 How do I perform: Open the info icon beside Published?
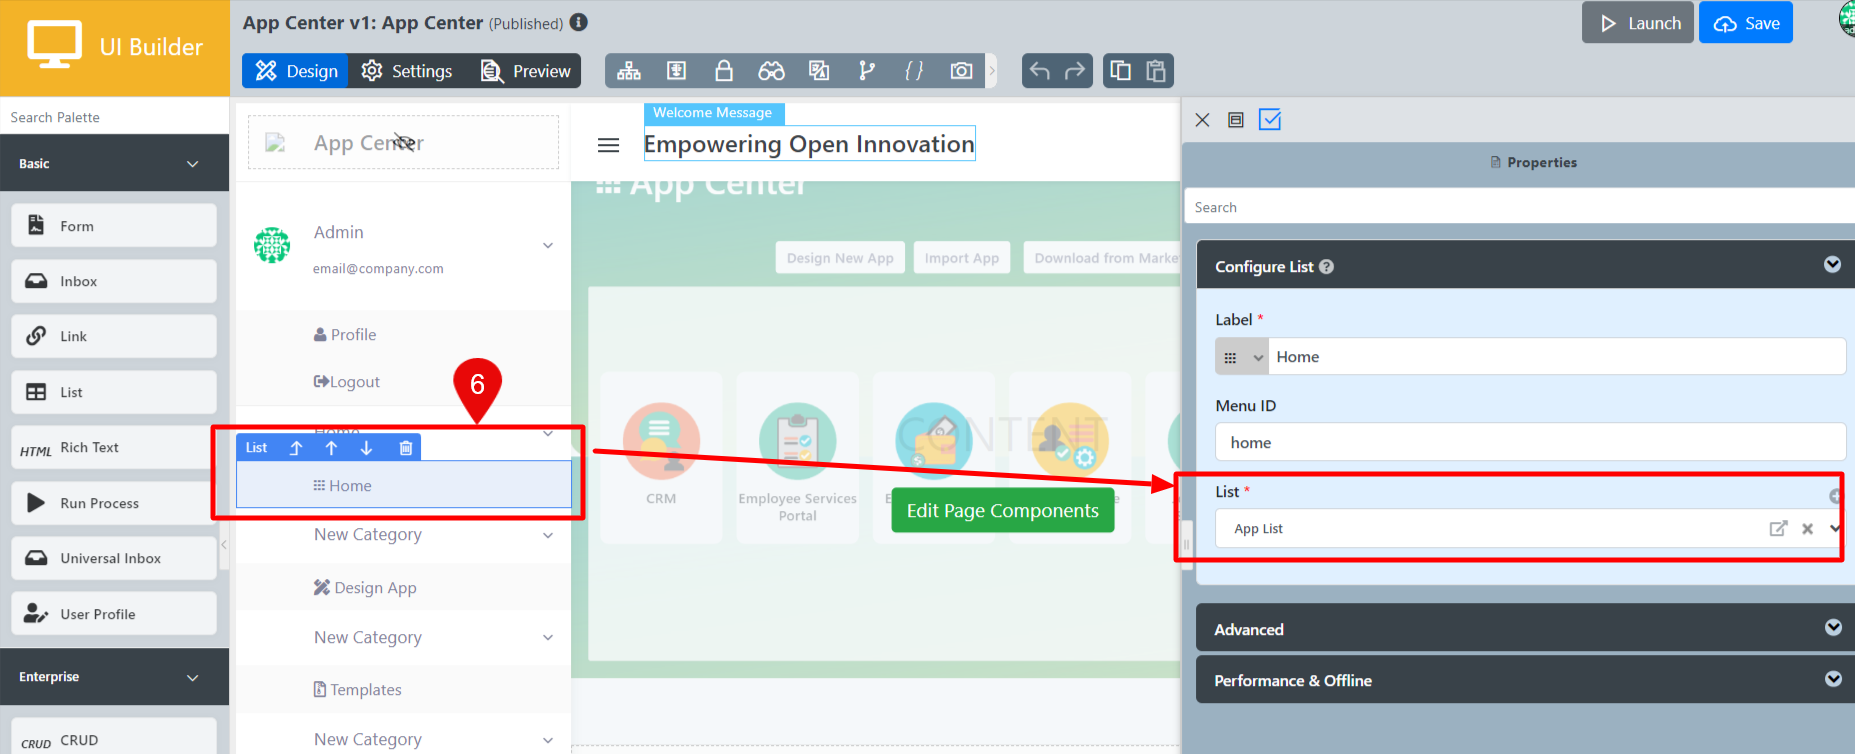tap(579, 22)
